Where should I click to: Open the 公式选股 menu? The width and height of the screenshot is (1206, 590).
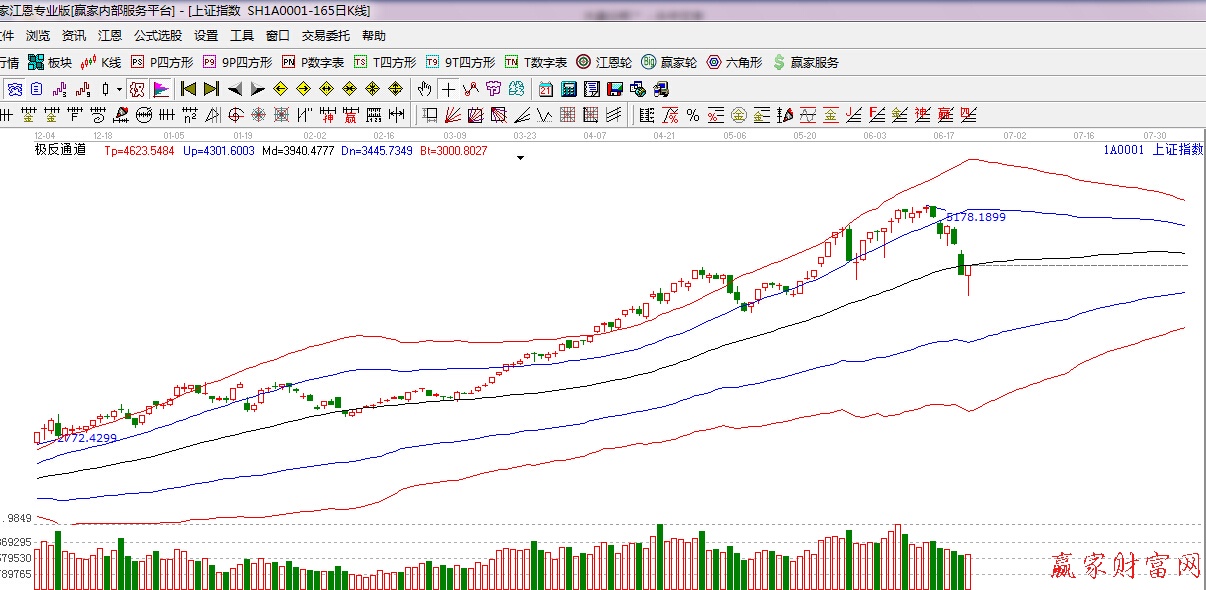click(x=158, y=36)
